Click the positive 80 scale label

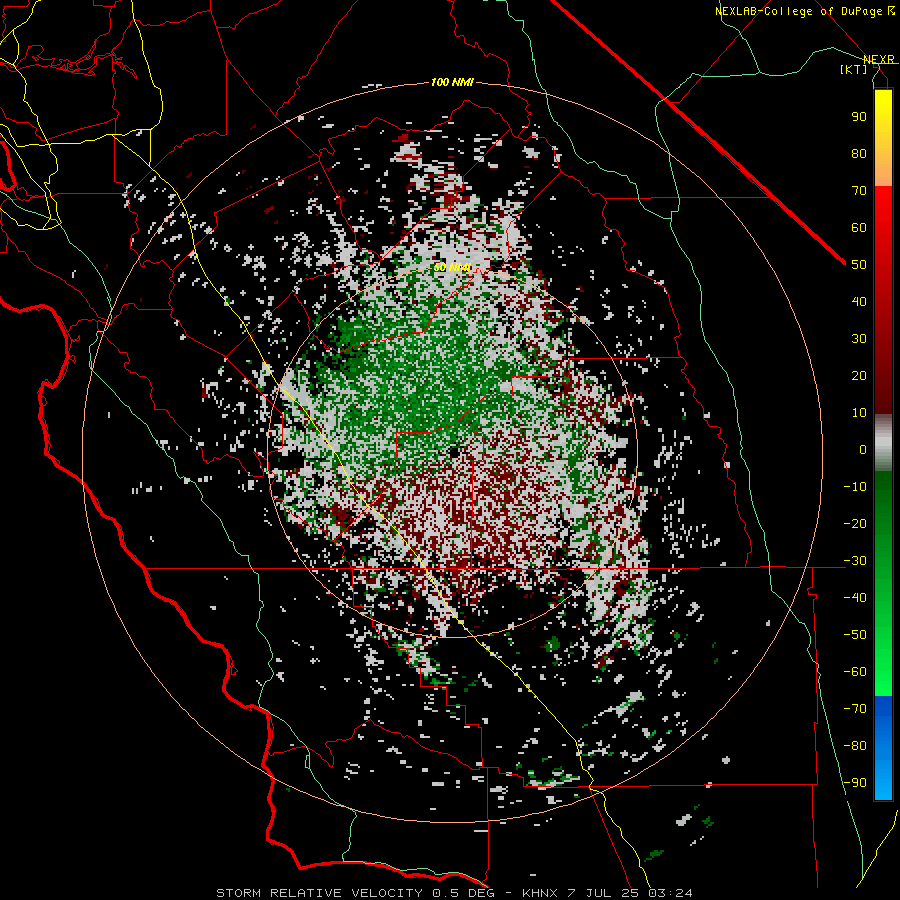coord(859,154)
